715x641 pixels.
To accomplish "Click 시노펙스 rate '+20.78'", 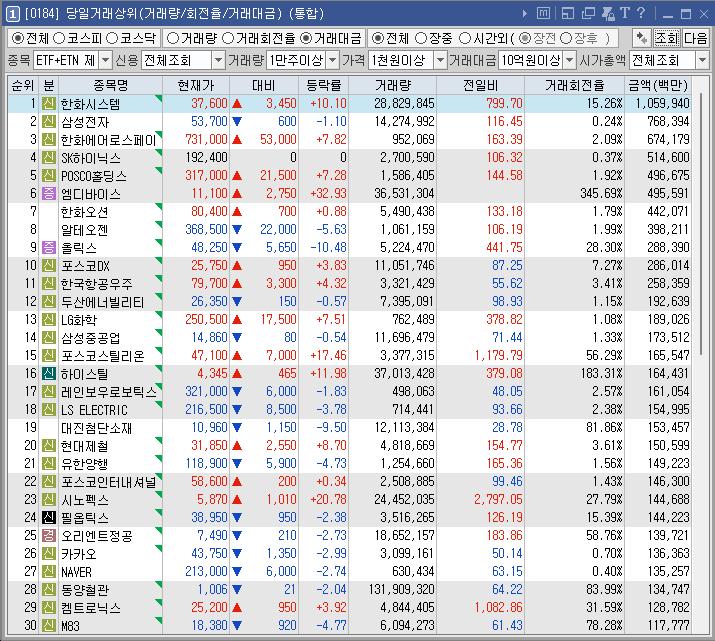I will point(328,499).
